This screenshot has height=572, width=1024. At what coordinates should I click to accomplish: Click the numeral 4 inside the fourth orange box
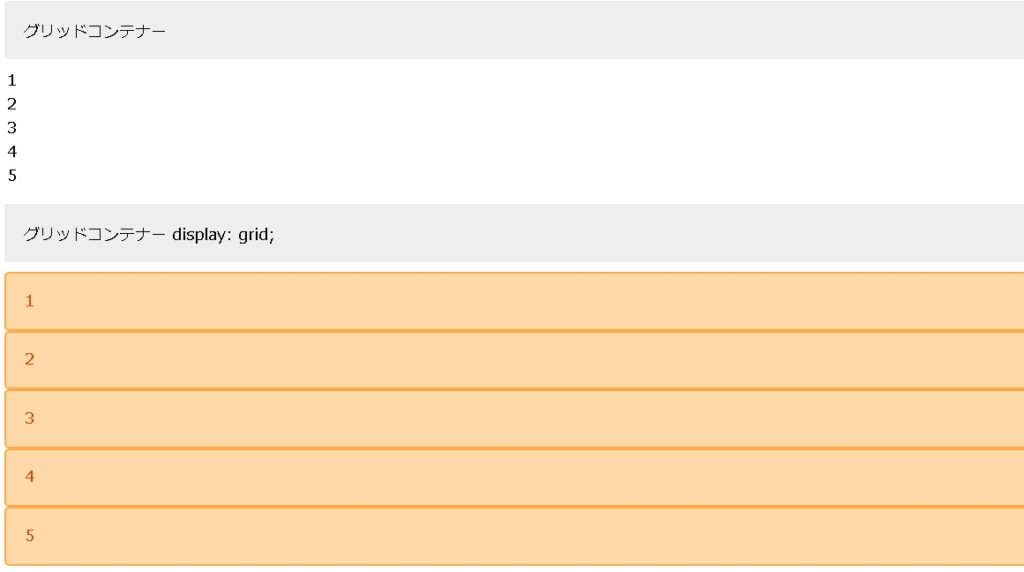pyautogui.click(x=30, y=477)
